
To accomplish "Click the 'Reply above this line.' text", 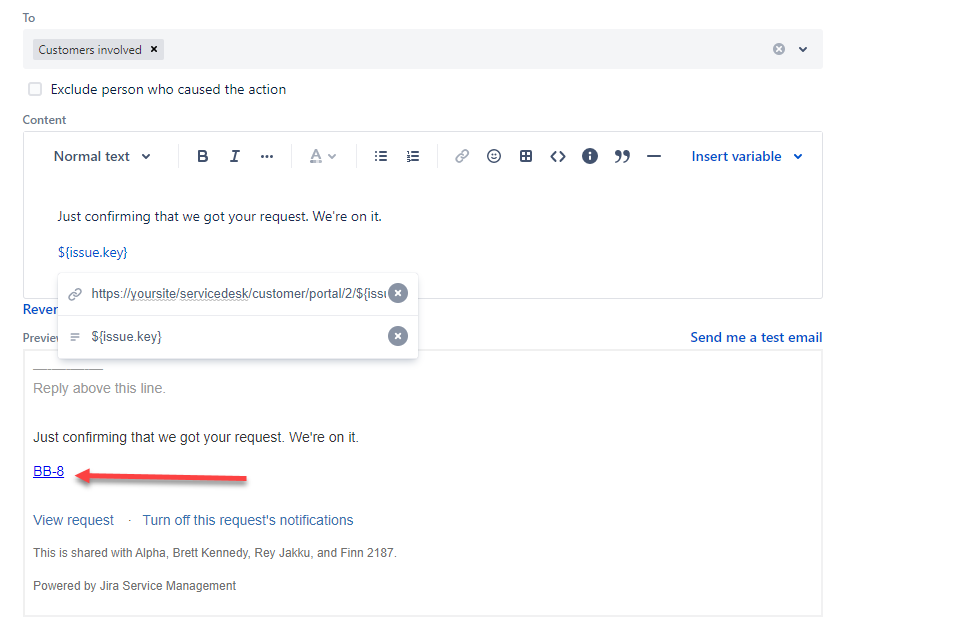I will coord(99,388).
